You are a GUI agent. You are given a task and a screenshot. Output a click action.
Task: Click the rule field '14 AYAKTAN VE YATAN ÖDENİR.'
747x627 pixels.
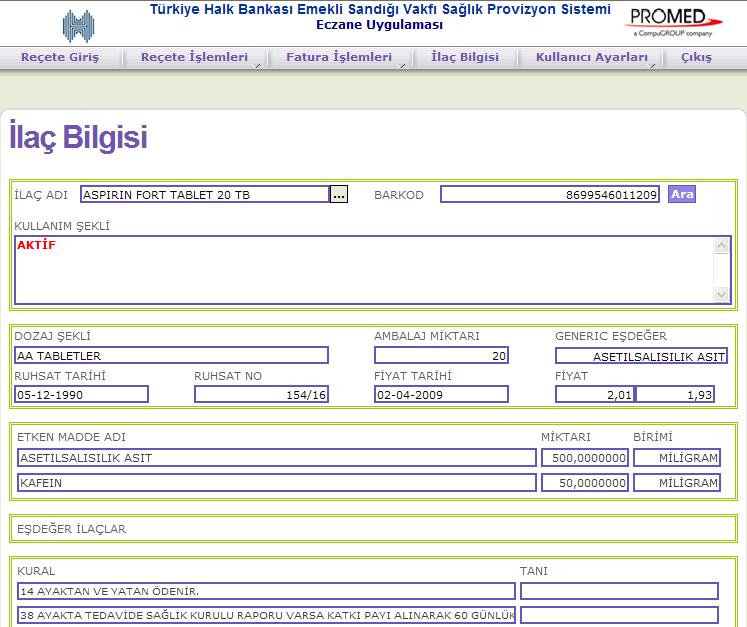click(x=266, y=591)
